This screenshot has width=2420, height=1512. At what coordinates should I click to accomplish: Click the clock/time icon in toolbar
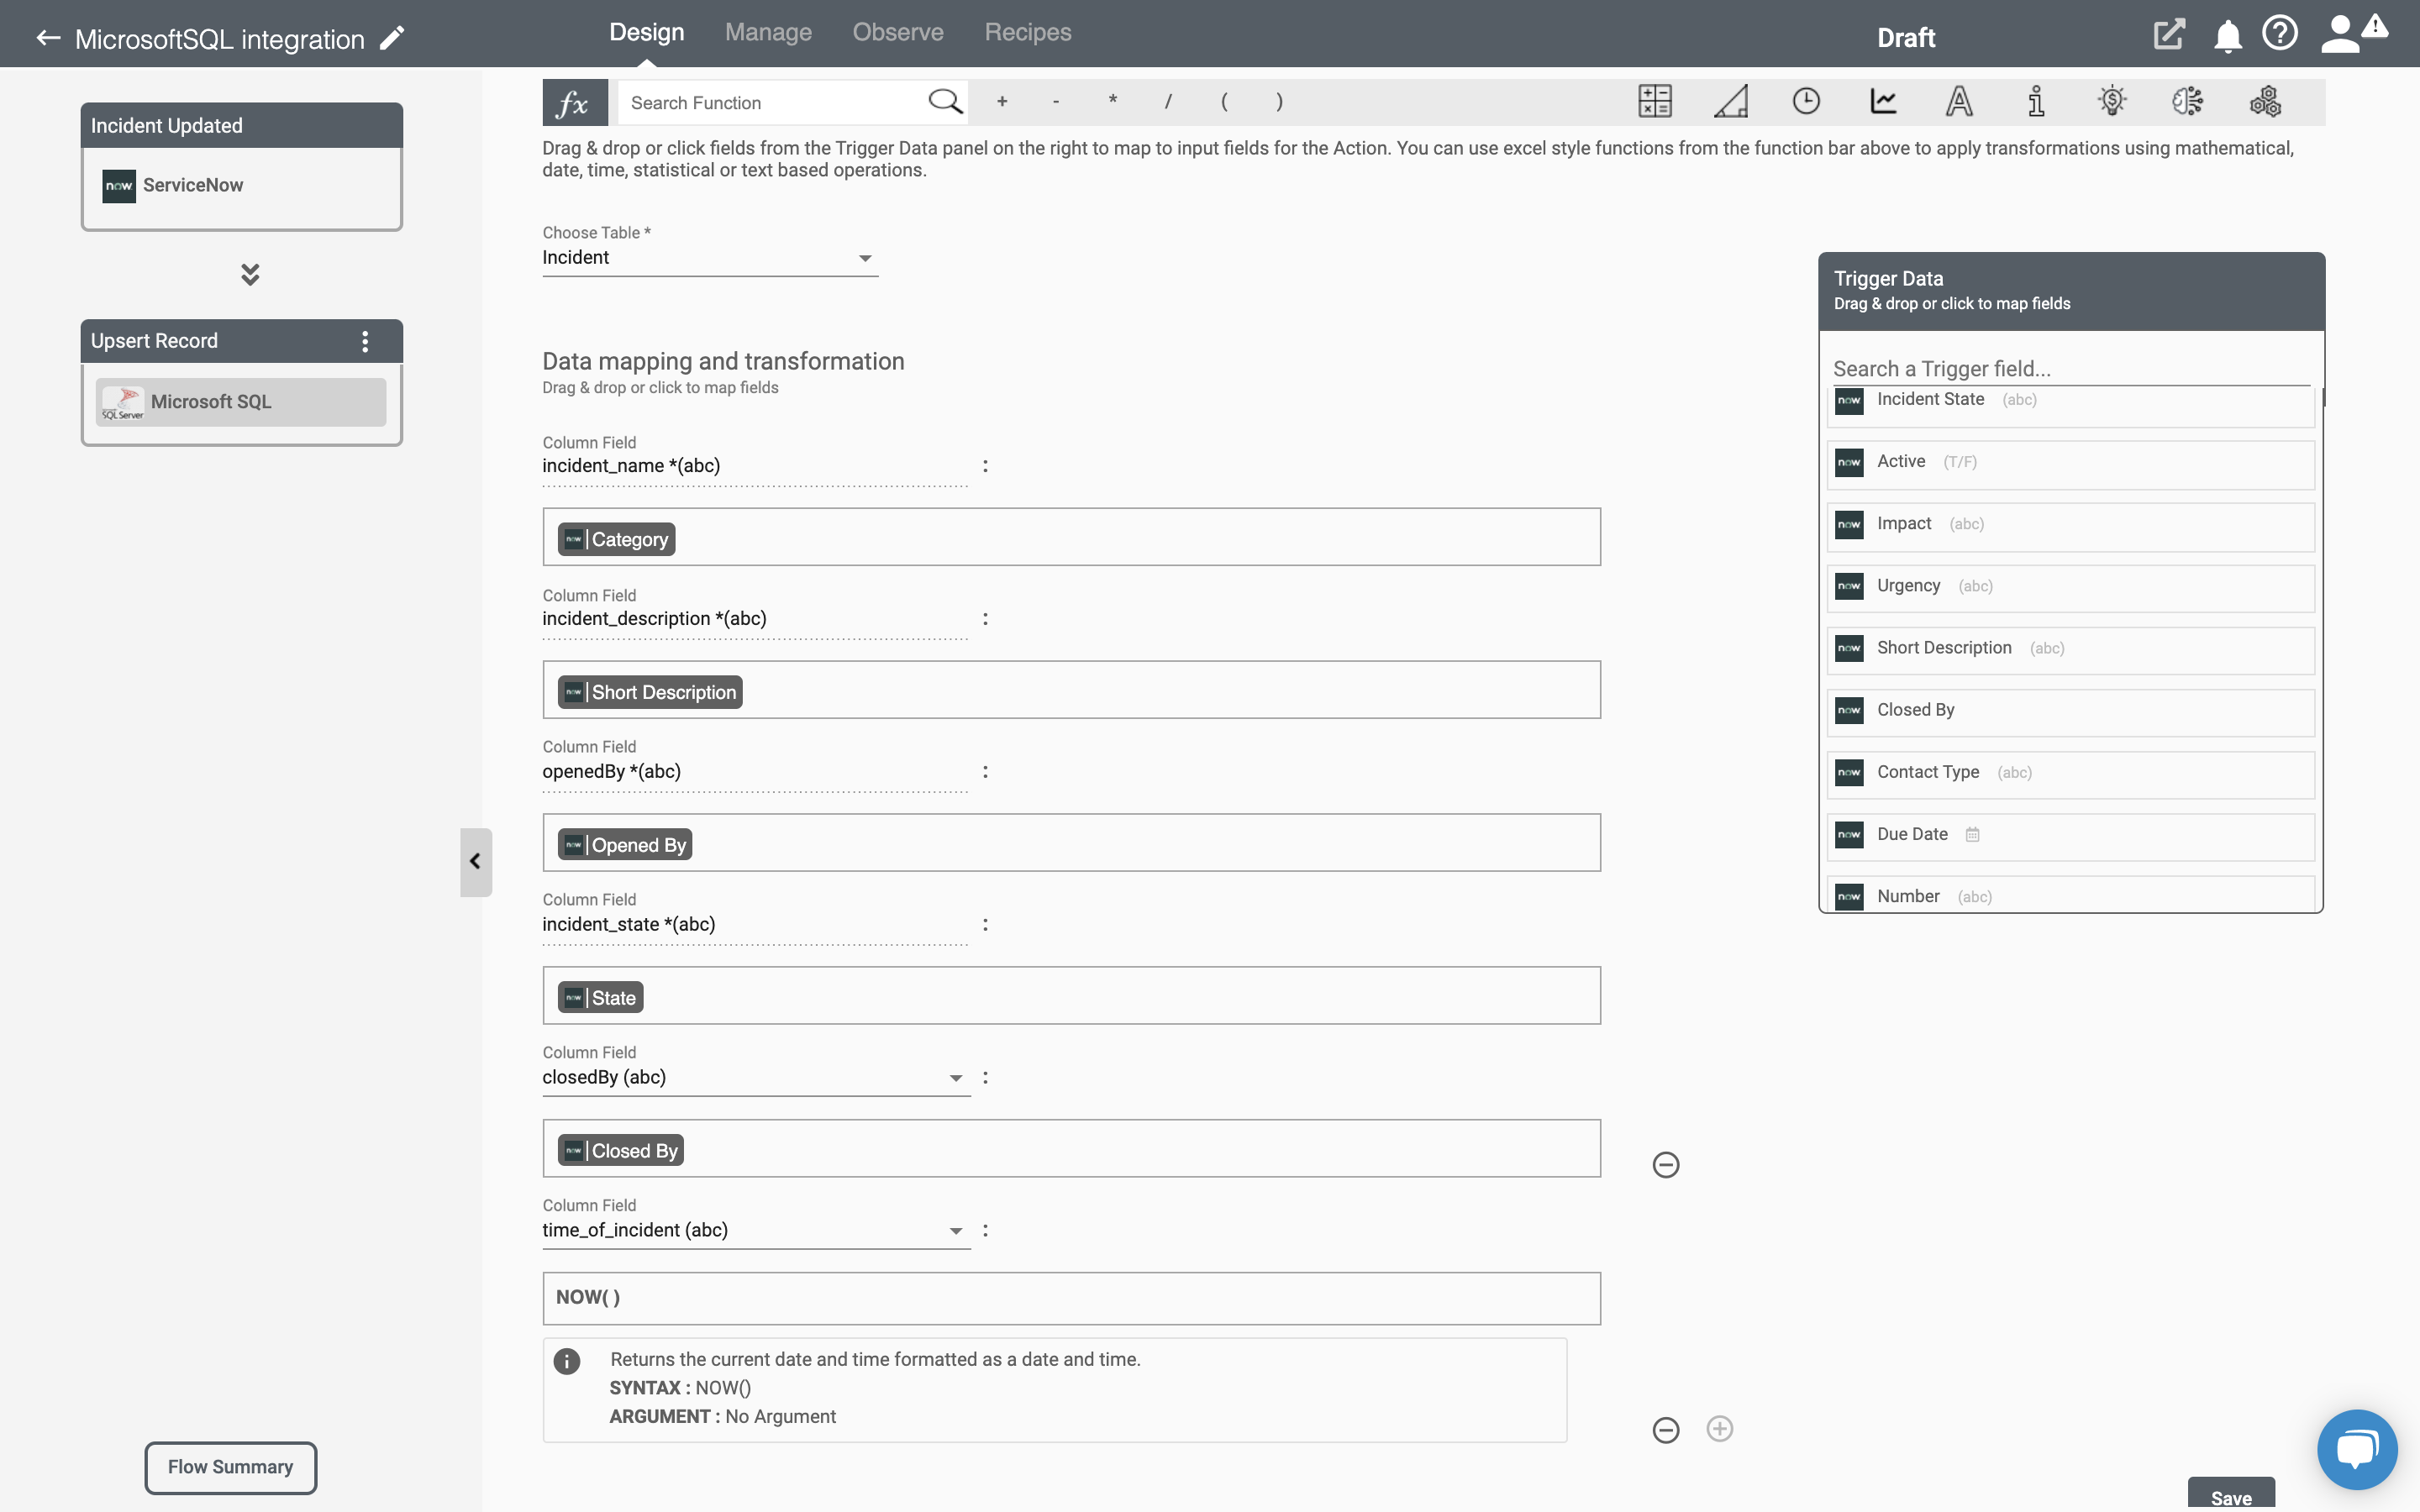coord(1807,101)
